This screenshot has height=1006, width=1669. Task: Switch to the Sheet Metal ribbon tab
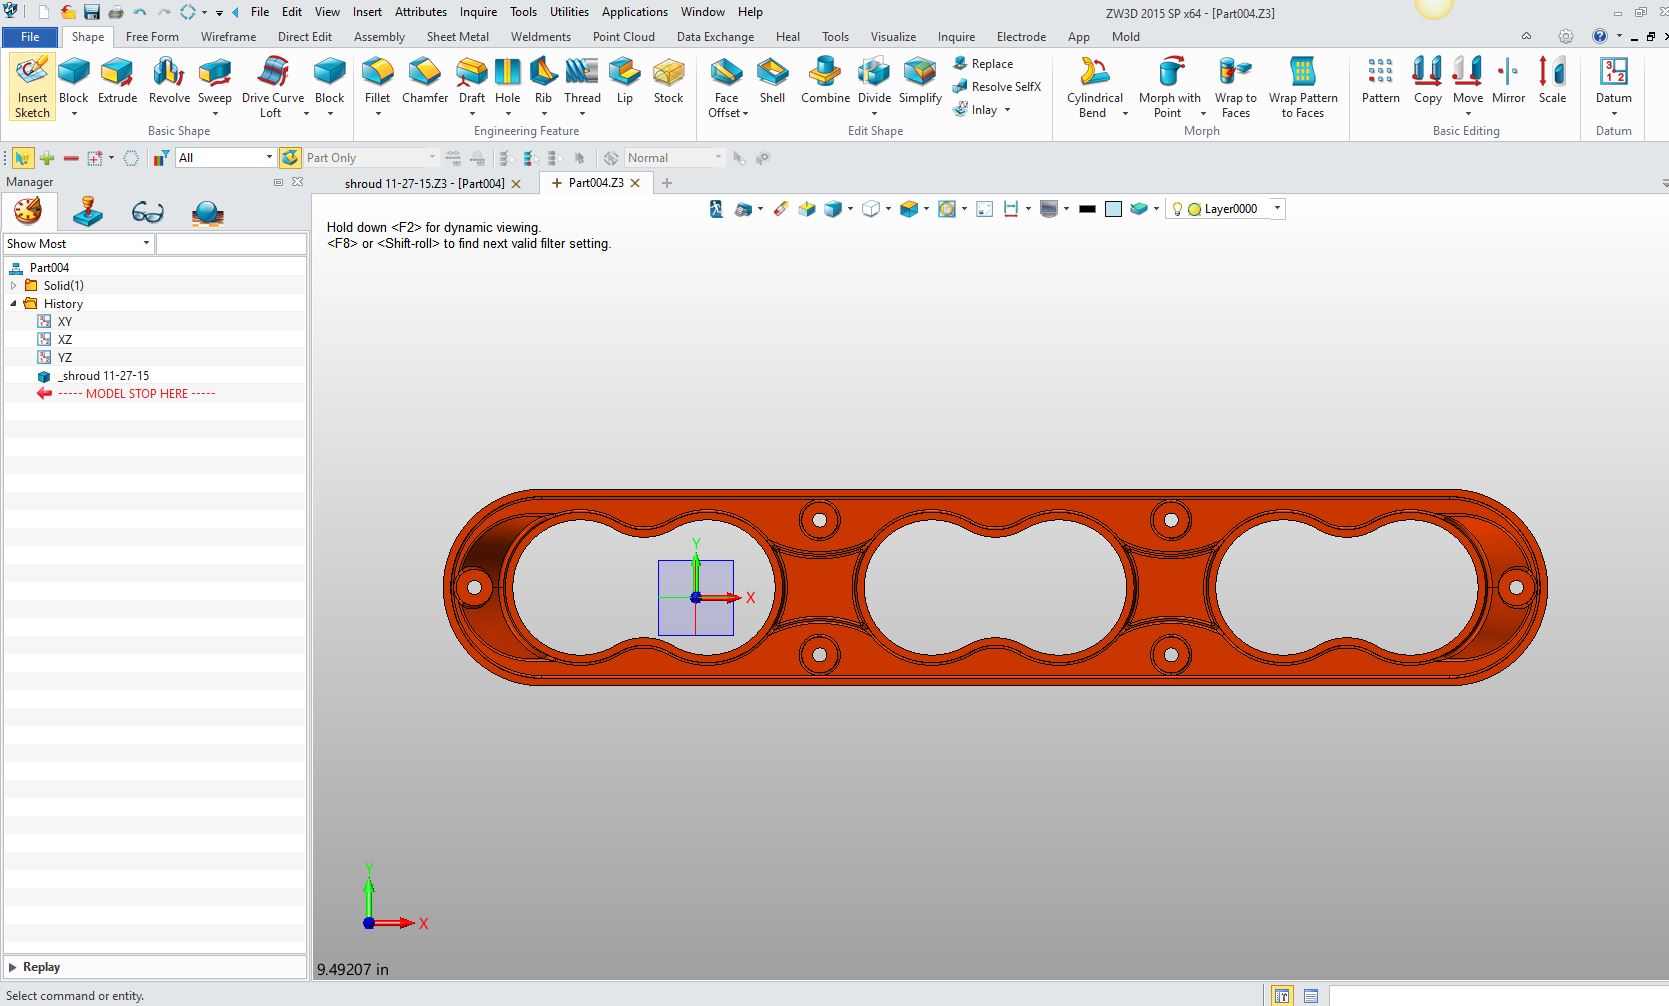(x=457, y=37)
